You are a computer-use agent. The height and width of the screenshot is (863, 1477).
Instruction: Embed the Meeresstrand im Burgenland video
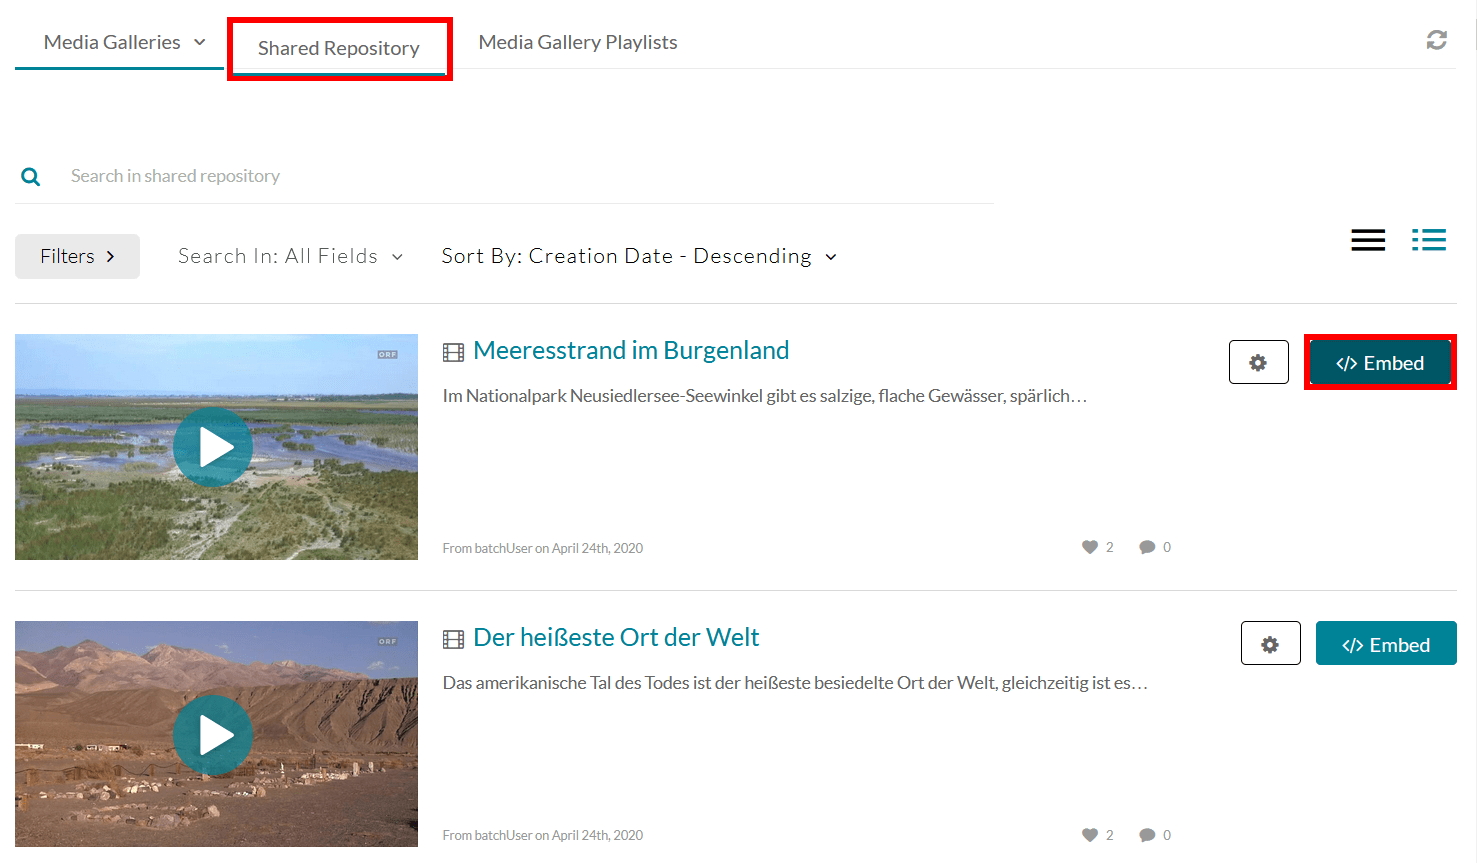click(x=1379, y=363)
